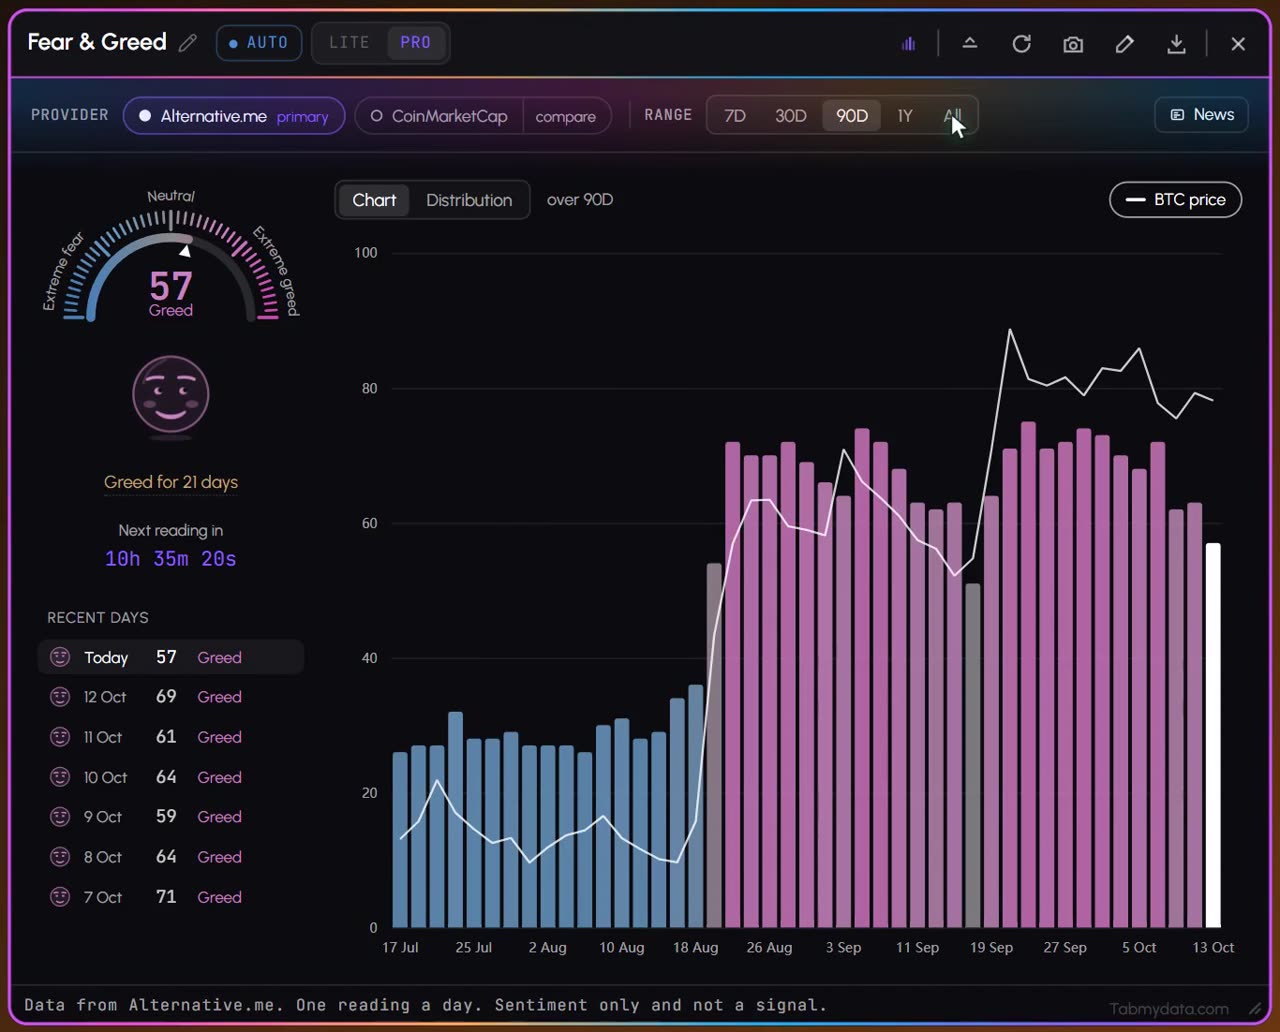Click the face icon in the 9 Oct row

click(x=60, y=817)
